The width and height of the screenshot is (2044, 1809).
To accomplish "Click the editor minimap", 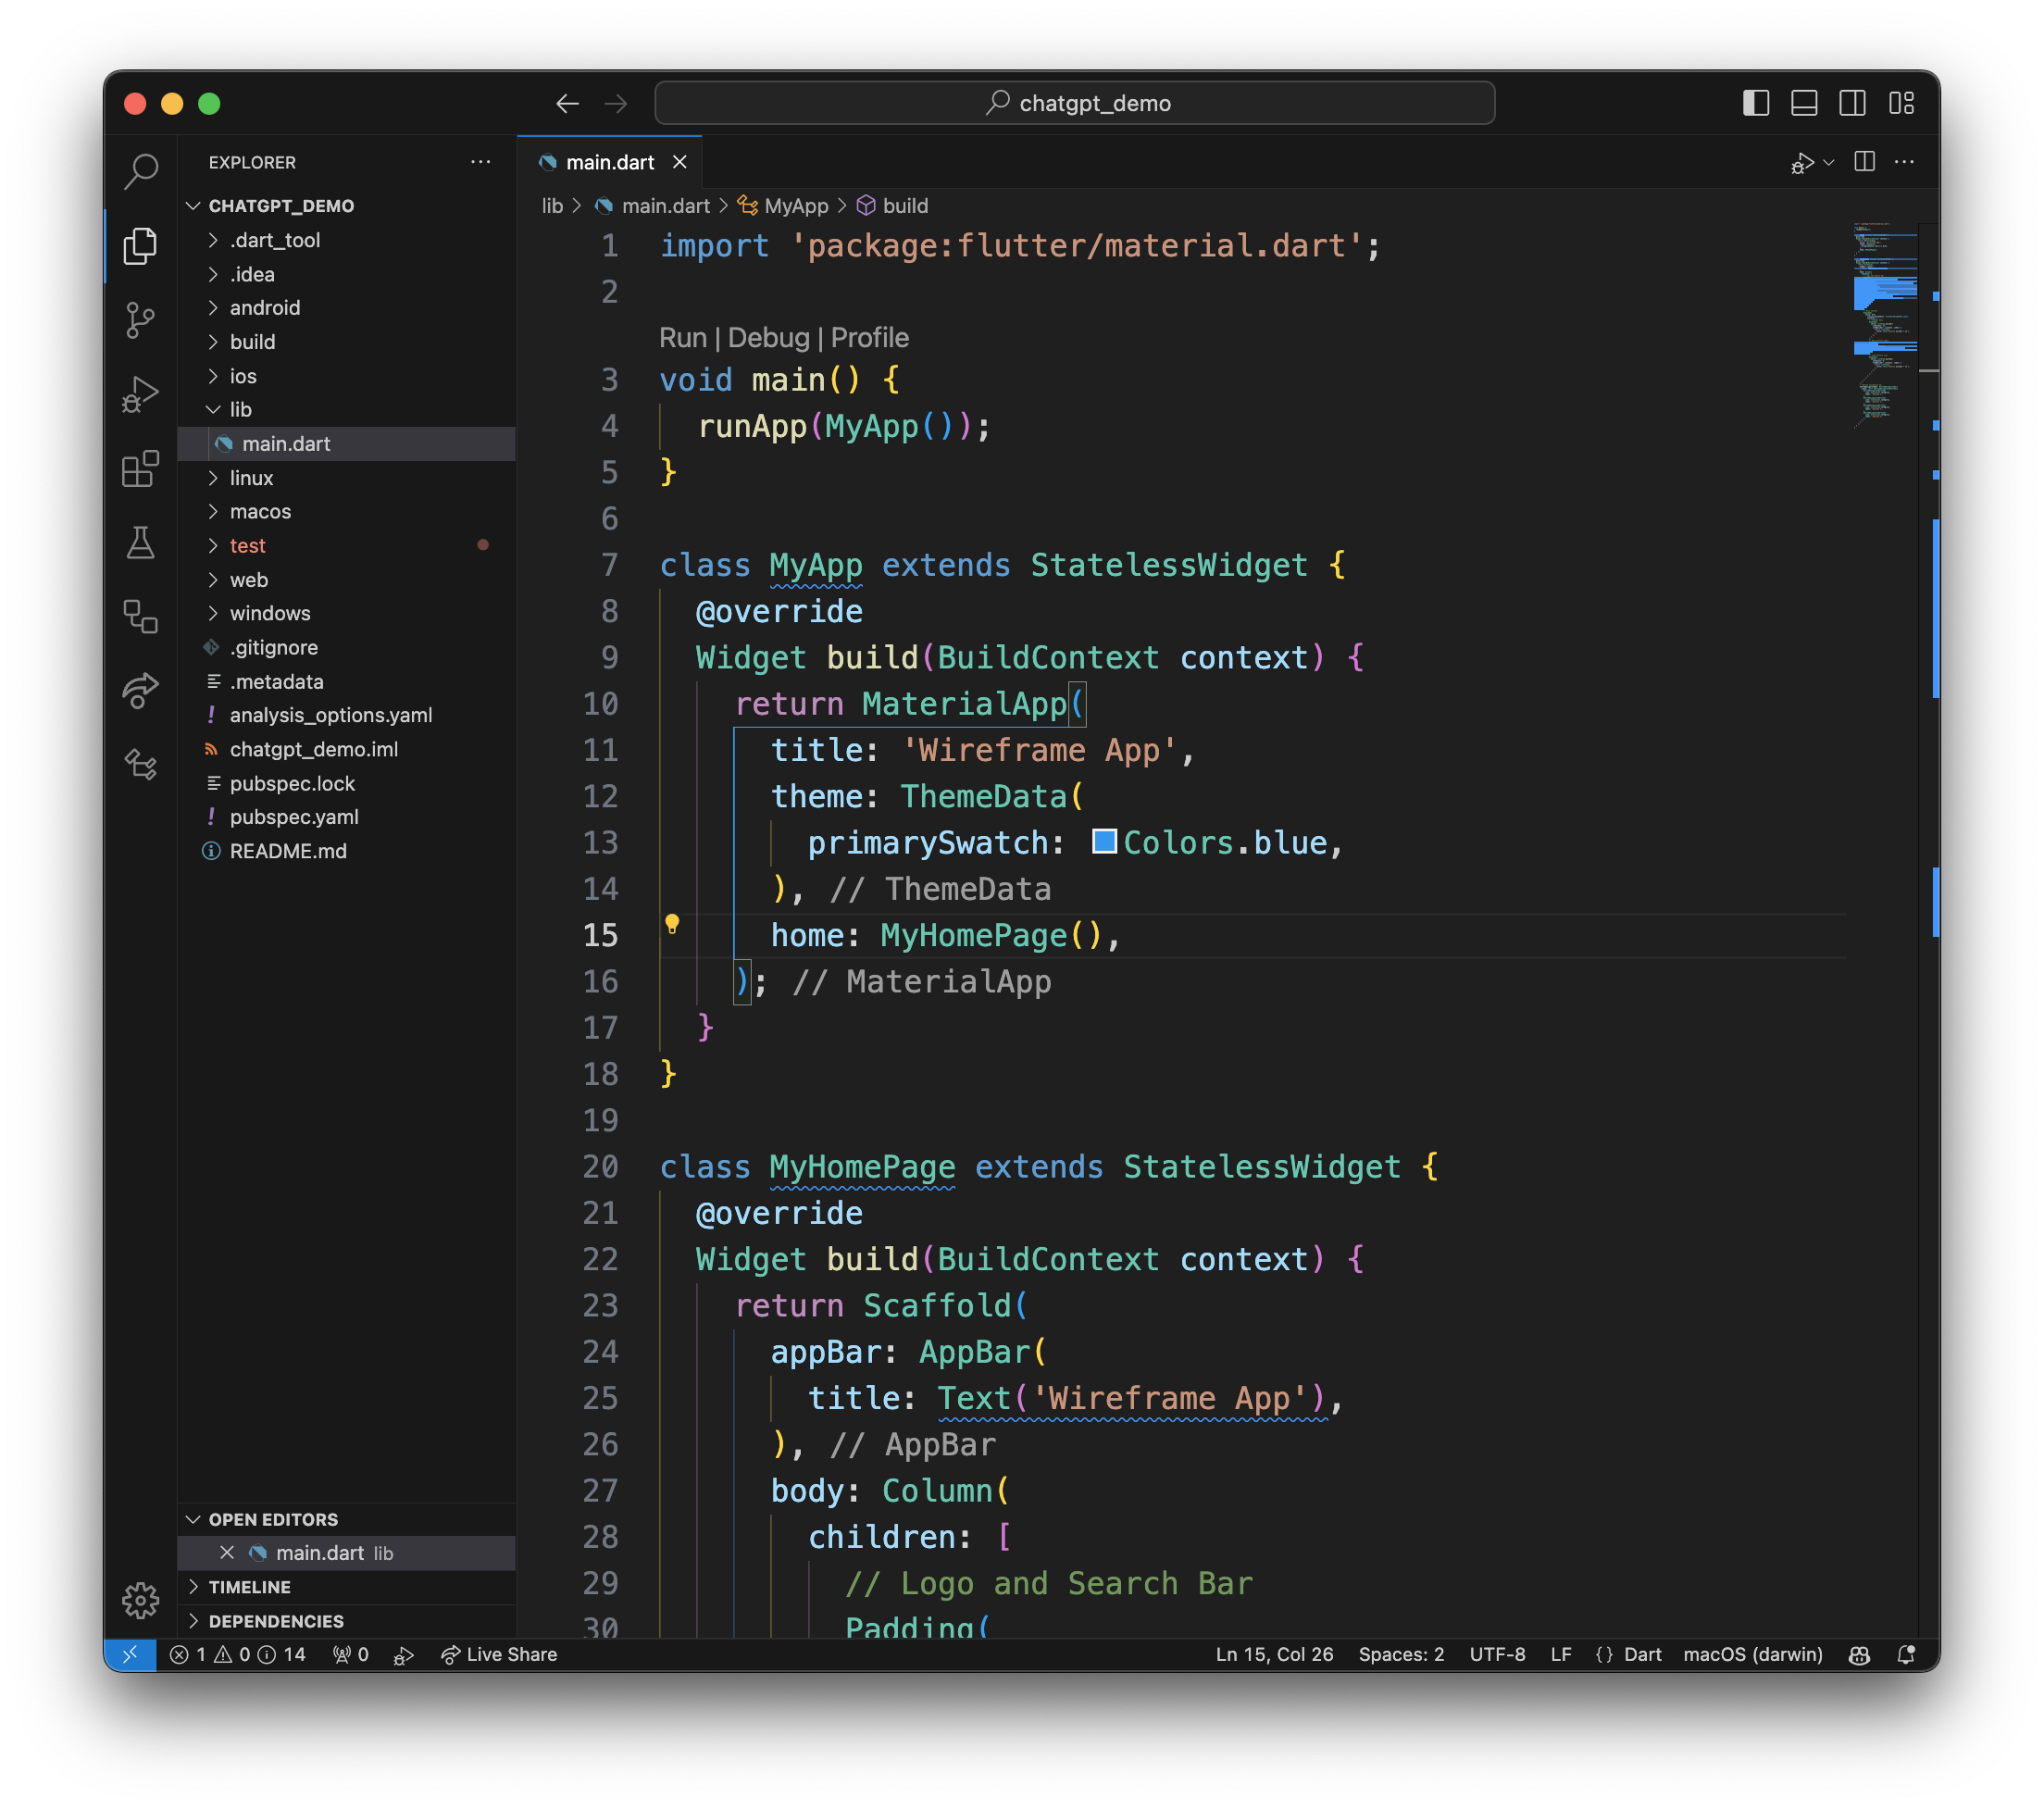I will pos(1886,325).
